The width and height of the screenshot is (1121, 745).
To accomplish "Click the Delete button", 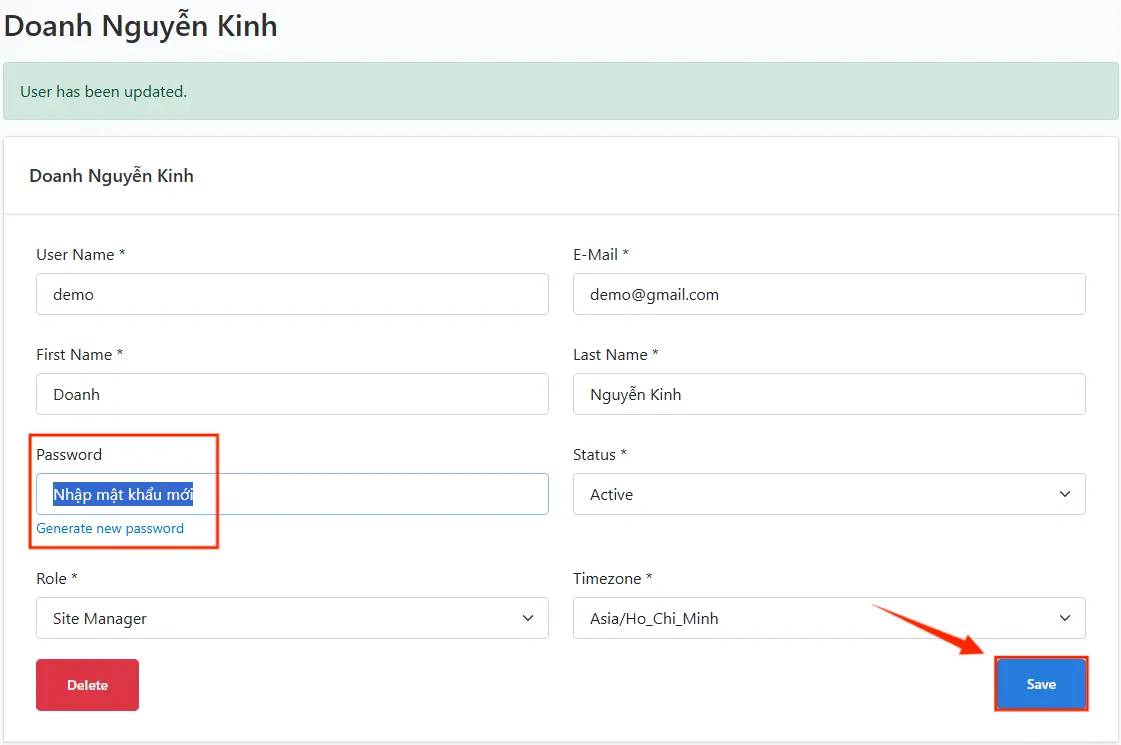I will pos(87,684).
